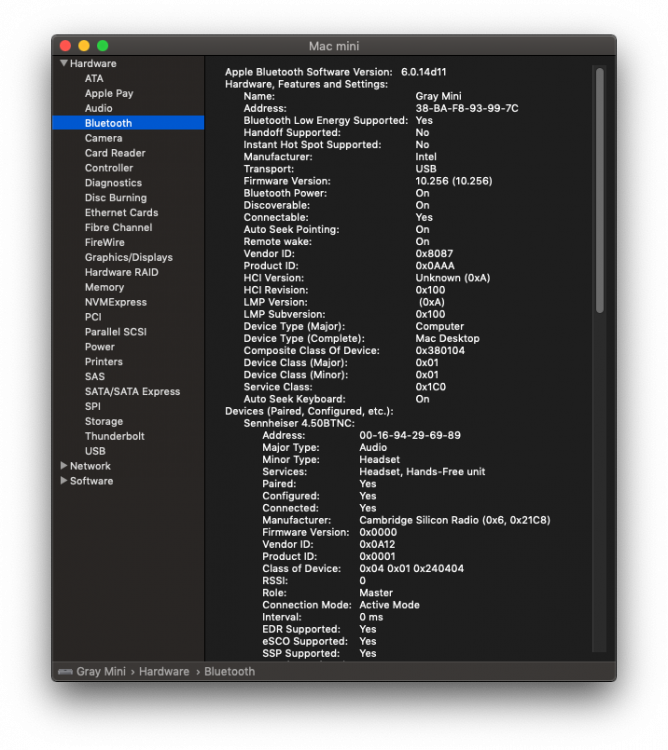The image size is (668, 750).
Task: Click the yellow minimize window button
Action: coord(84,45)
